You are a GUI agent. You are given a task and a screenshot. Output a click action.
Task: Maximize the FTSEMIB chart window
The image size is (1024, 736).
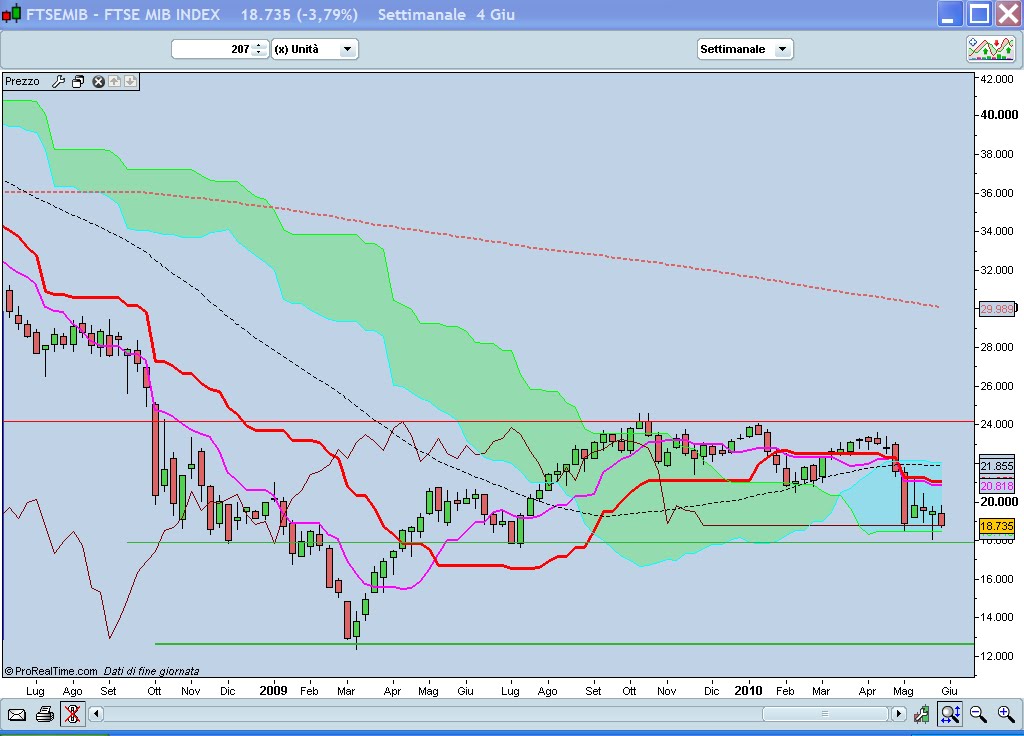(x=979, y=14)
